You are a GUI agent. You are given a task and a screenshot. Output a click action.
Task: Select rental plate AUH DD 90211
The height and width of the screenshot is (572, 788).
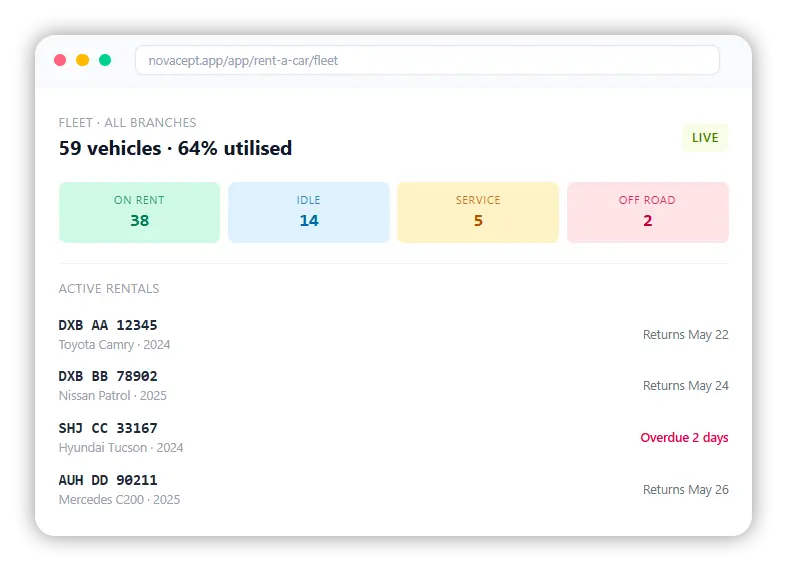108,480
